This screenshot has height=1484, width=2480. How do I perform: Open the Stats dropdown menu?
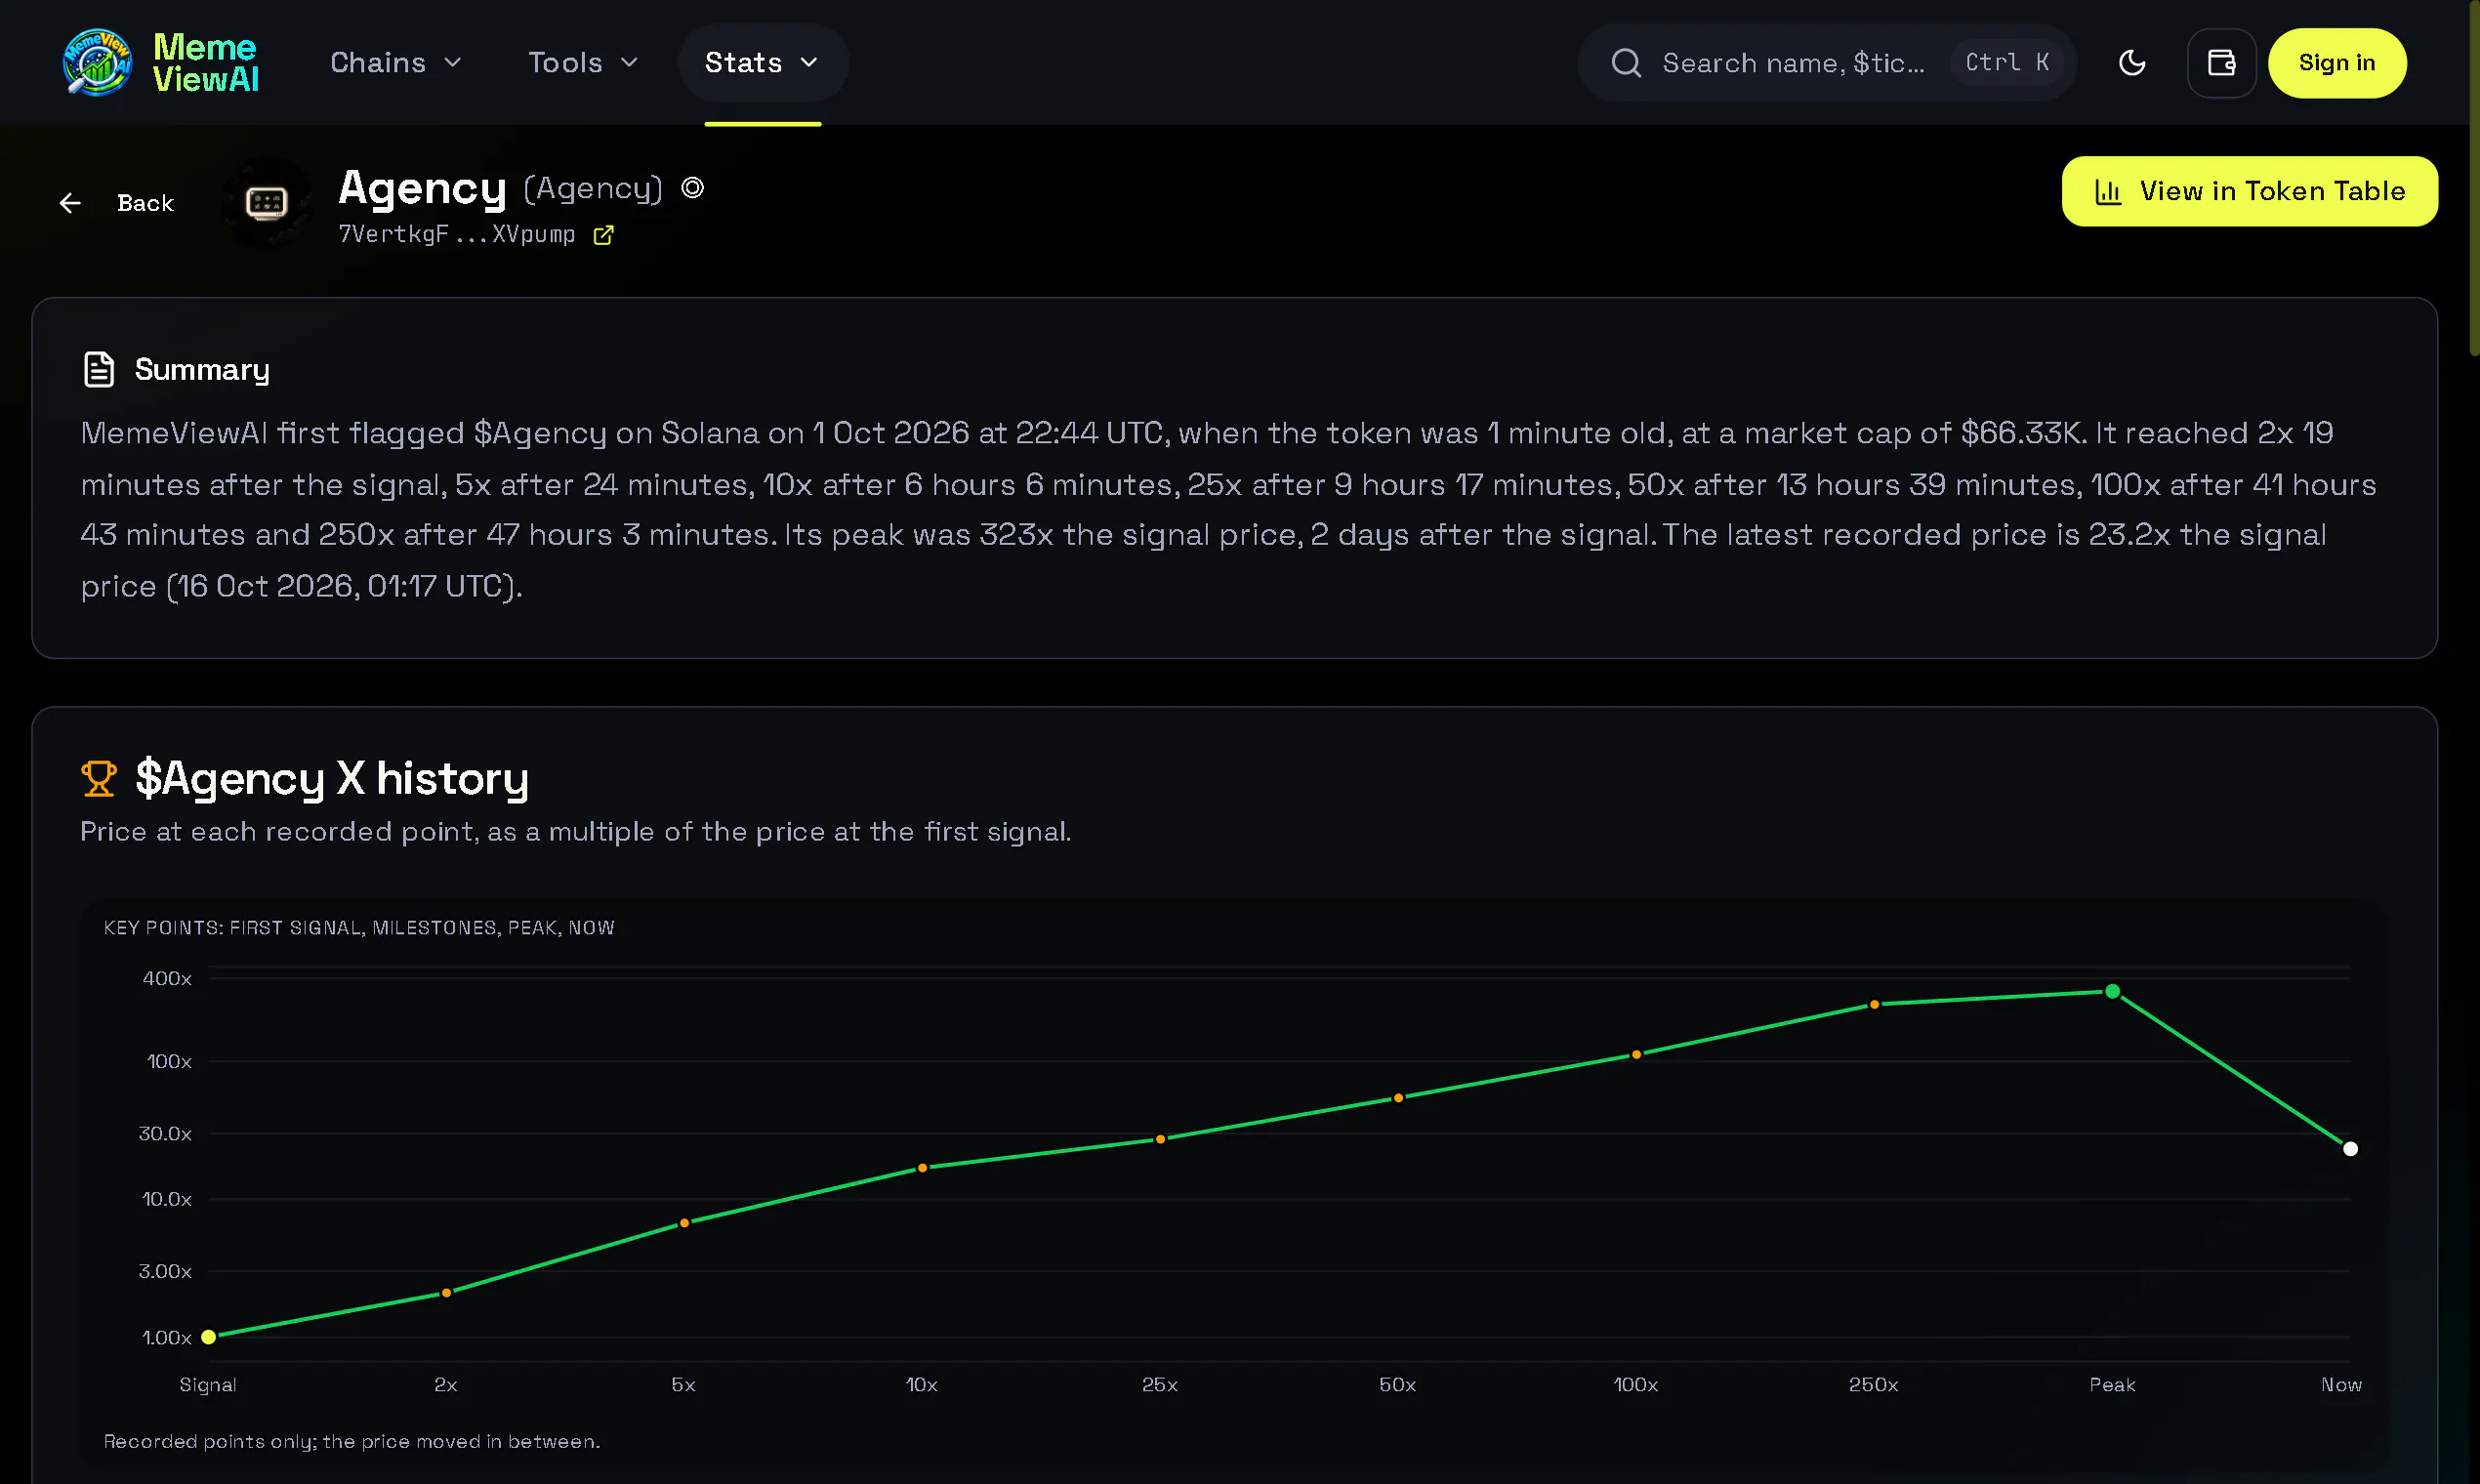point(763,62)
